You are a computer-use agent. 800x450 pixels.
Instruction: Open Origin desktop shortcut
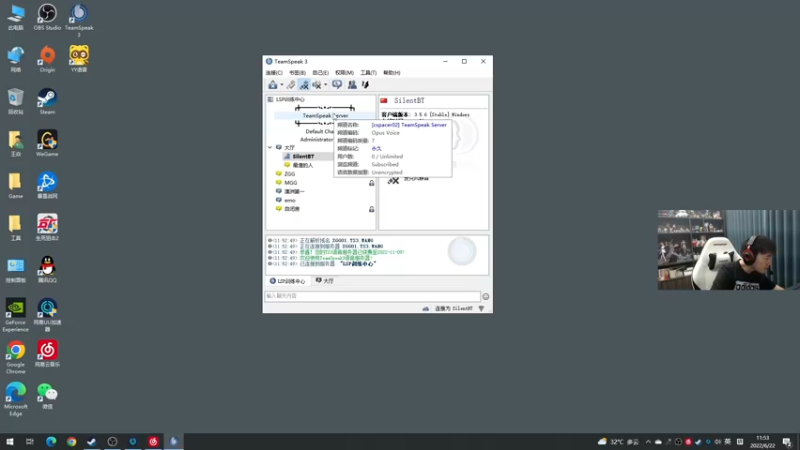click(47, 59)
